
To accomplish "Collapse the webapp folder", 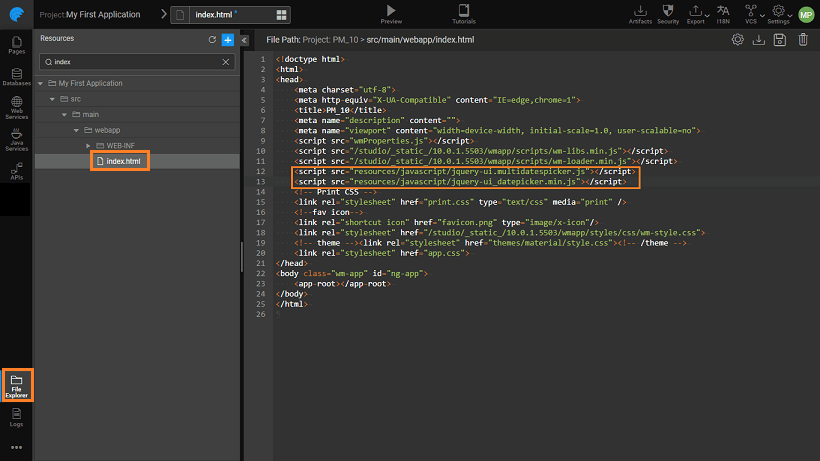I will pos(76,130).
